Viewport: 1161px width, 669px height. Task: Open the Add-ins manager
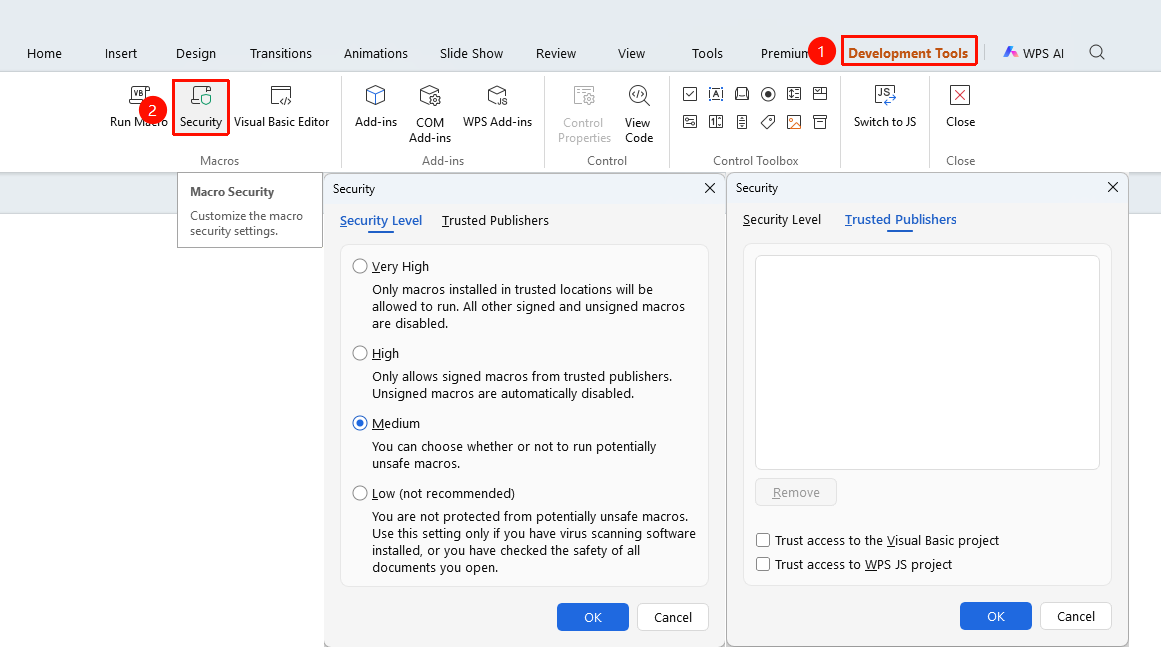(375, 107)
